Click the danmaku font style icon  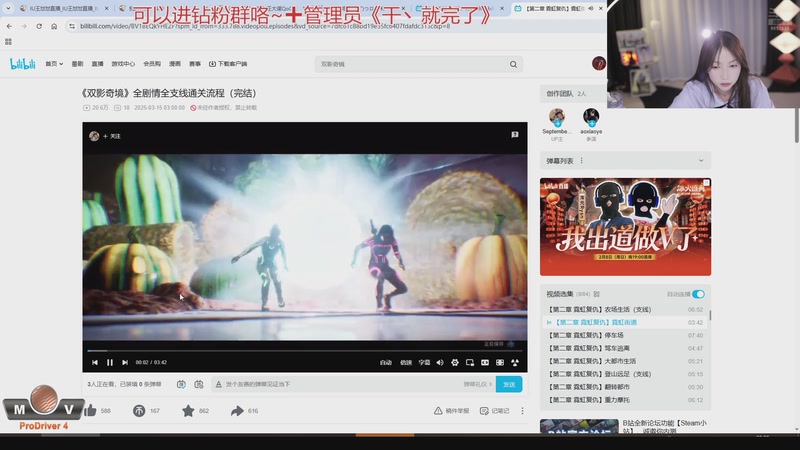[x=218, y=384]
